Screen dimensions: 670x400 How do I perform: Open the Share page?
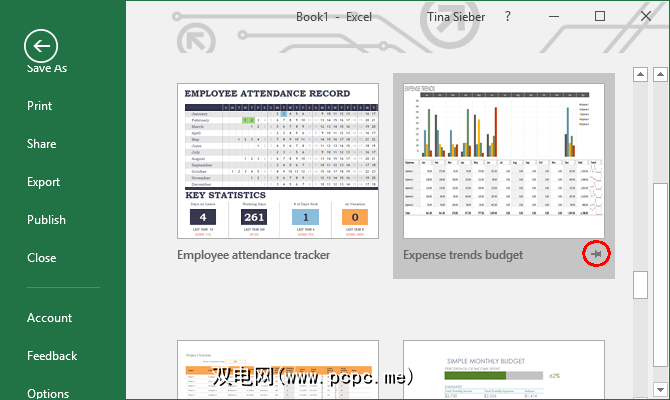point(41,144)
